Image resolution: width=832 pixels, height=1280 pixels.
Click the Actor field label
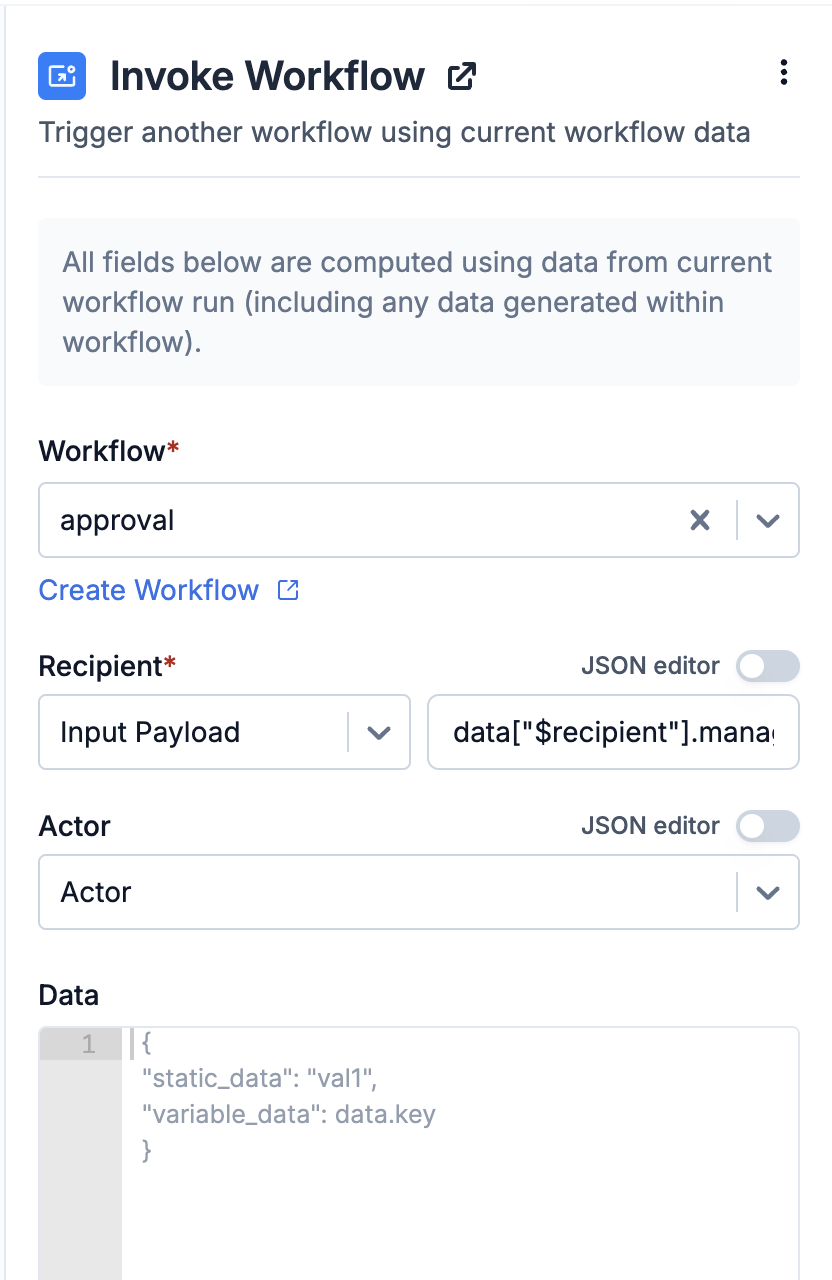tap(74, 826)
